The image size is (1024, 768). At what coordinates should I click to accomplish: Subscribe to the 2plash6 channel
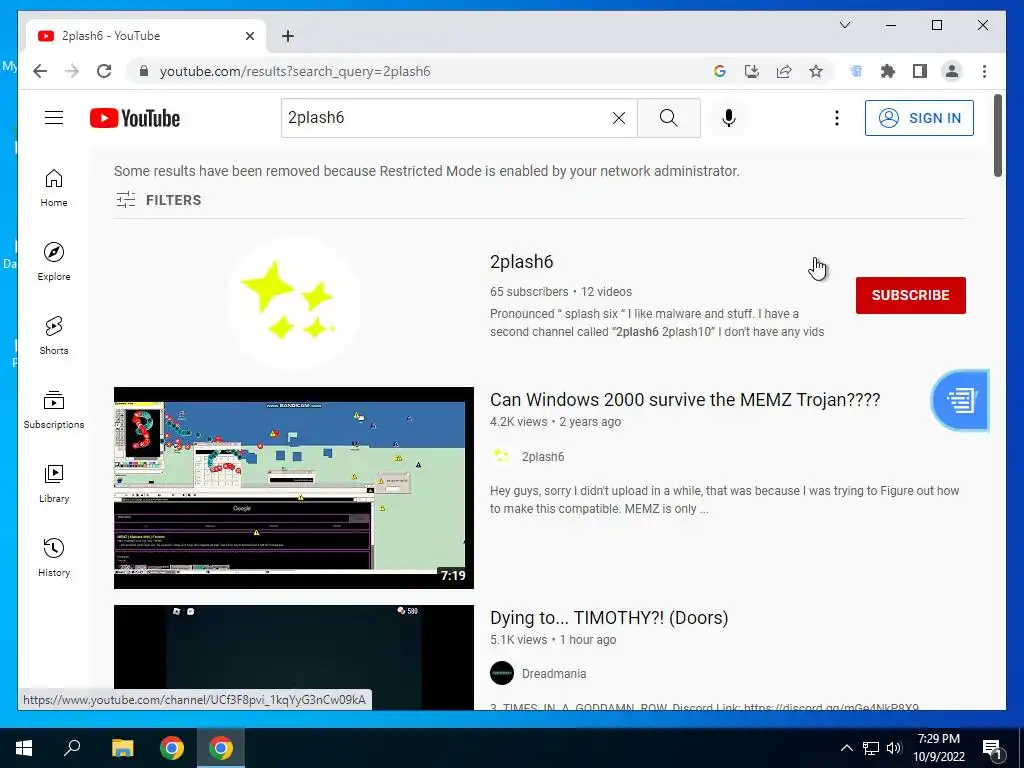tap(910, 295)
